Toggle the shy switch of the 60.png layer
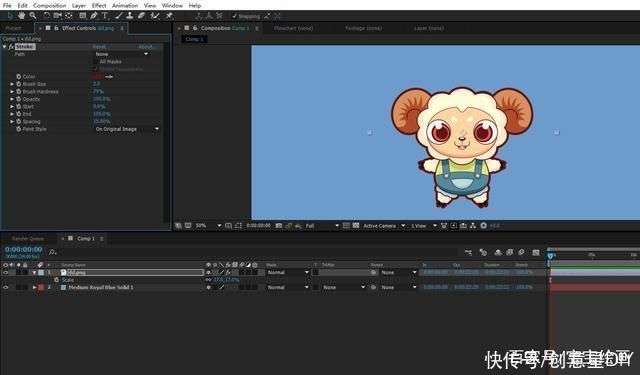This screenshot has width=640, height=375. 209,272
